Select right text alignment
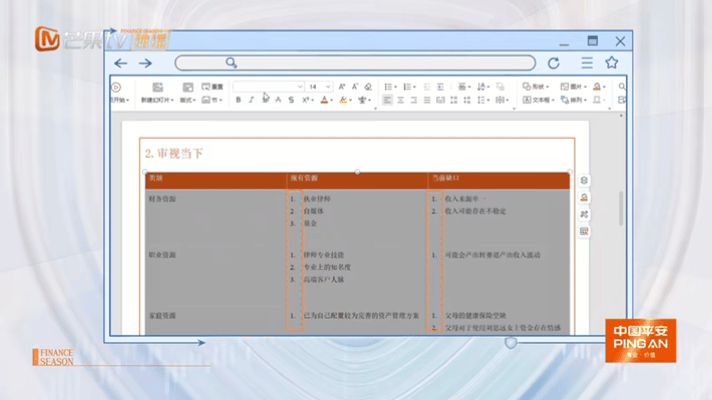This screenshot has height=400, width=712. click(414, 100)
